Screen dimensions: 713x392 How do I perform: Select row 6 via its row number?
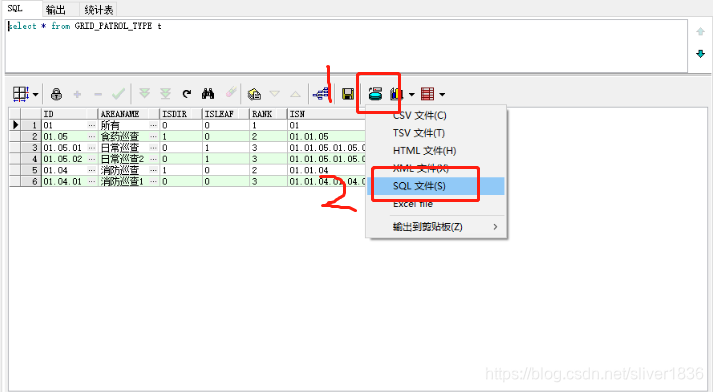pyautogui.click(x=31, y=181)
